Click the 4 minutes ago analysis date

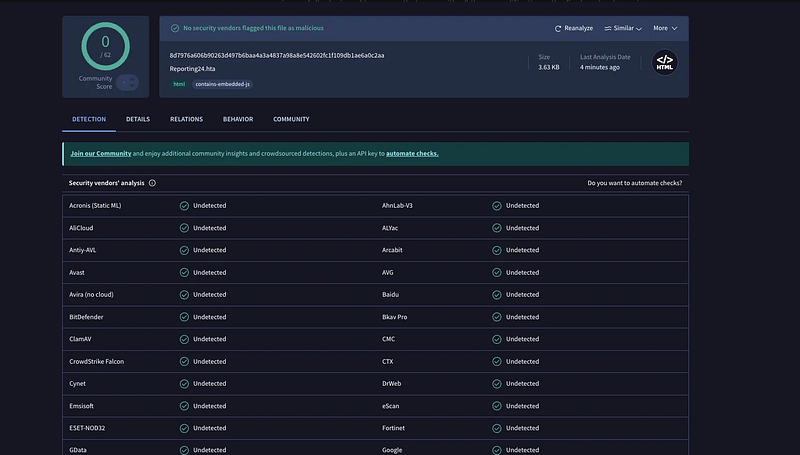599,67
